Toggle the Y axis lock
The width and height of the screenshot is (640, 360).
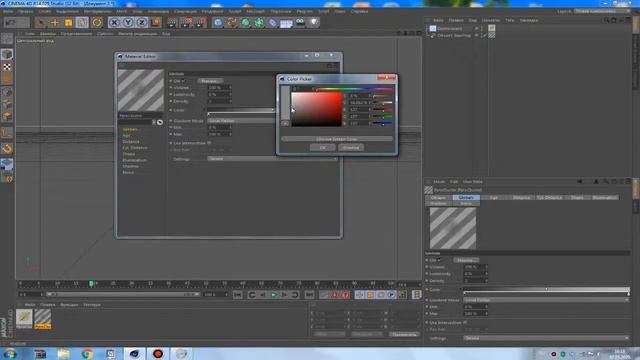click(128, 22)
